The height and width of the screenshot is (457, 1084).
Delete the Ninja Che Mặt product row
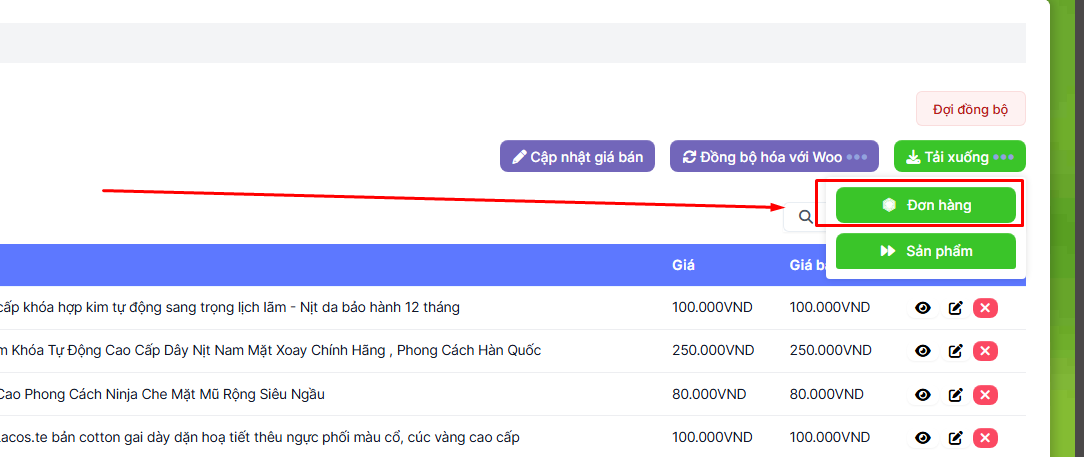(985, 394)
